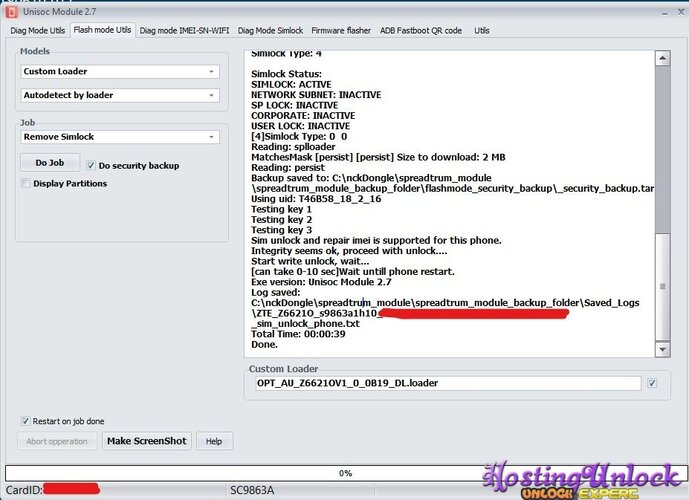Click the 0% progress bar
This screenshot has width=689, height=500.
tap(345, 473)
